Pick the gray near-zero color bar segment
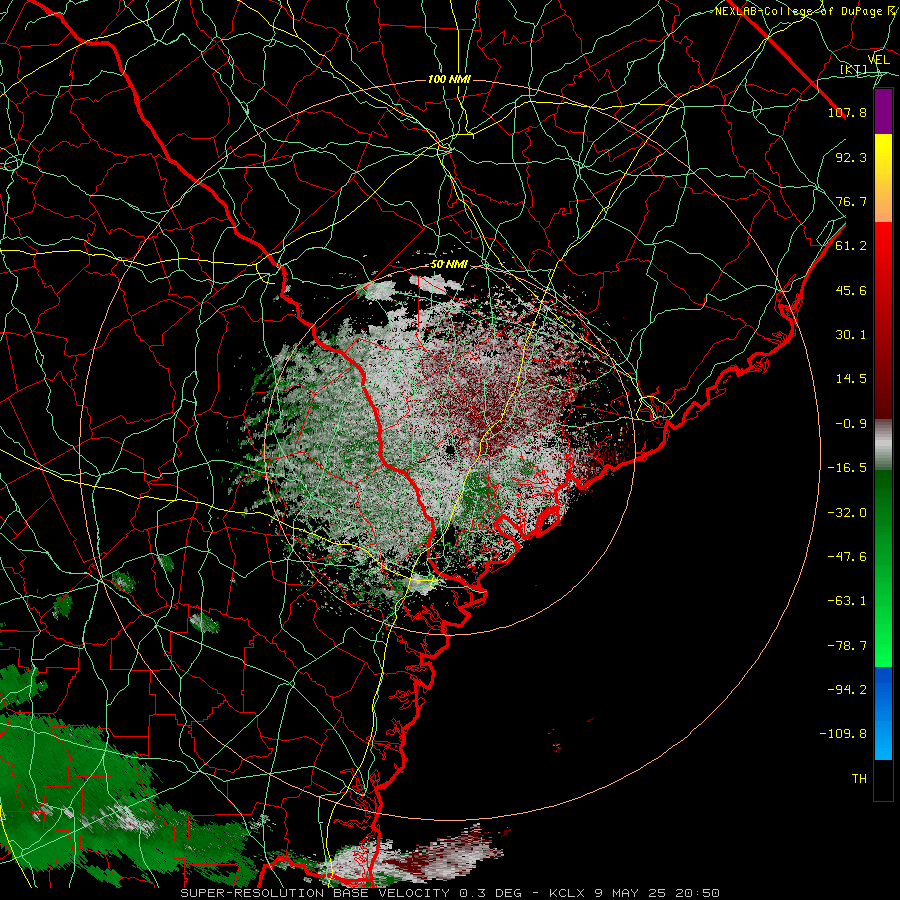Image resolution: width=900 pixels, height=900 pixels. [883, 444]
